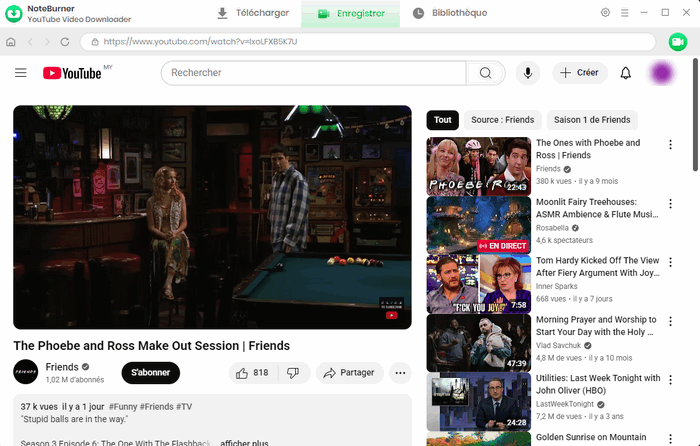Open options for Utilities Last Week Tonight video
This screenshot has width=700, height=446.
tap(670, 379)
